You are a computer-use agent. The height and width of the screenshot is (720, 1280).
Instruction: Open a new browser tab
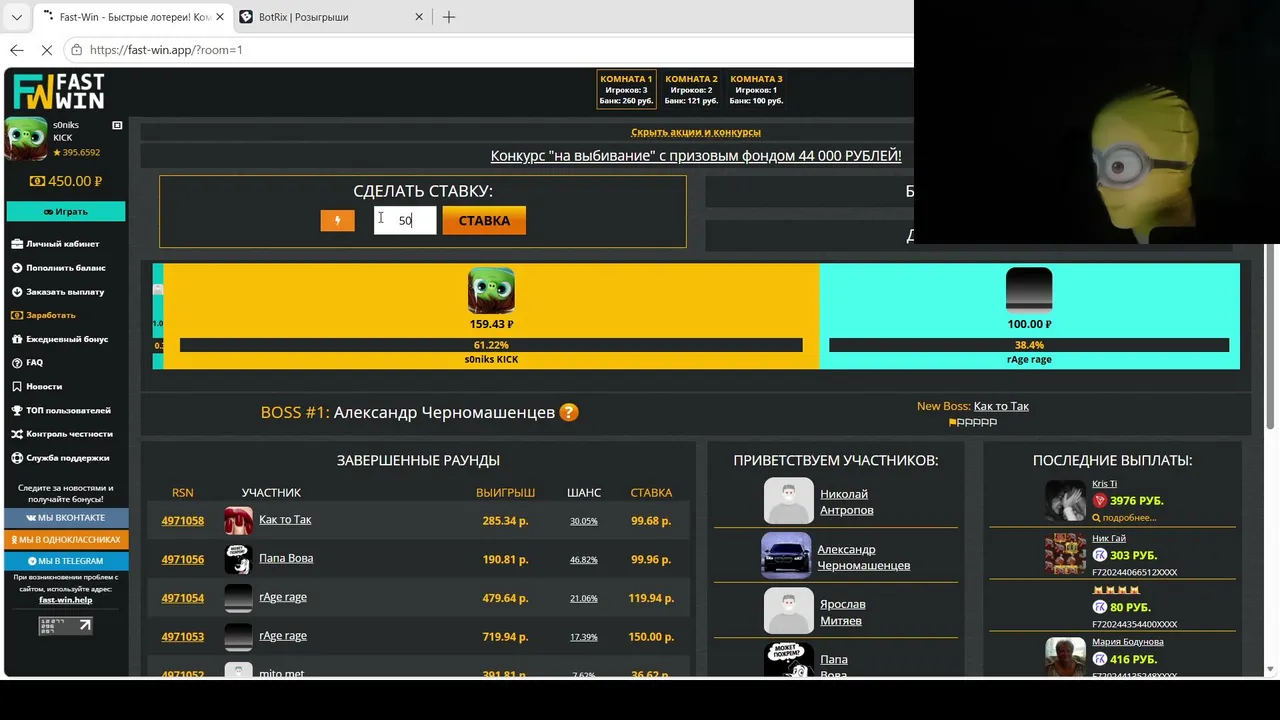tap(449, 17)
